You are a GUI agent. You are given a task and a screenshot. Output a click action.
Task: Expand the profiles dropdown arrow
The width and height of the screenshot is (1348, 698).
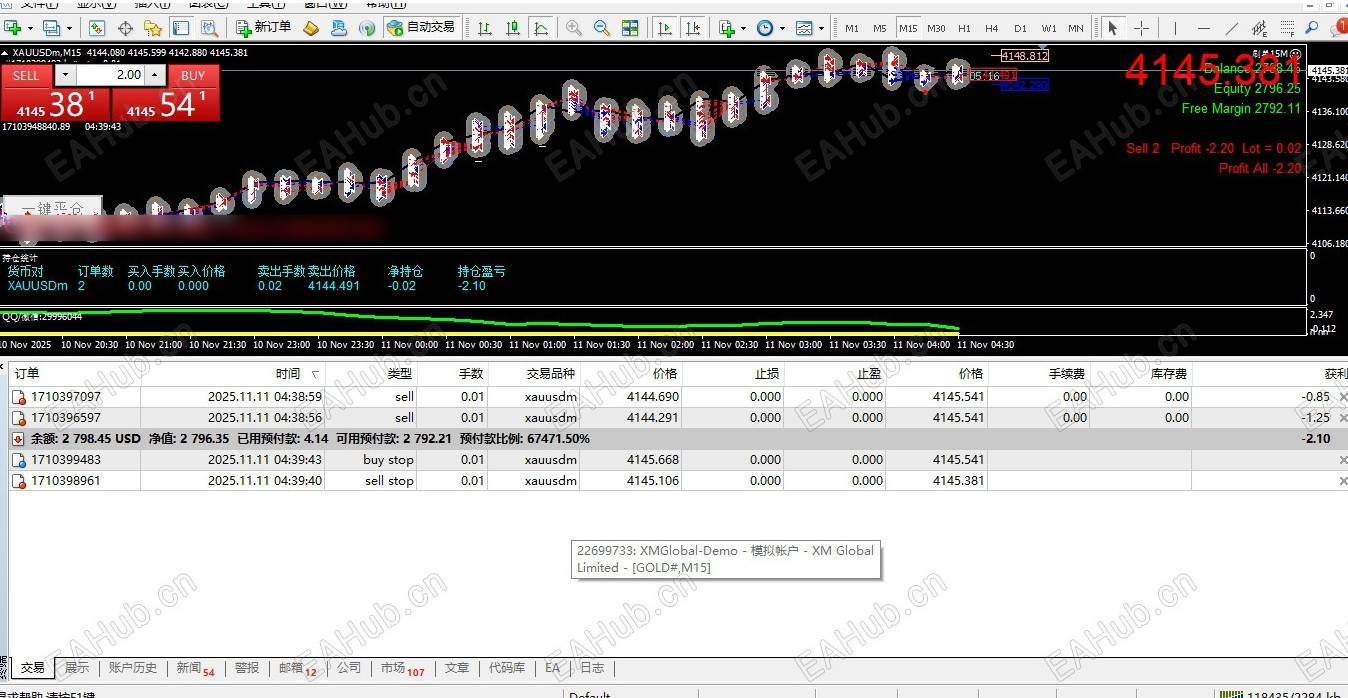[x=70, y=28]
